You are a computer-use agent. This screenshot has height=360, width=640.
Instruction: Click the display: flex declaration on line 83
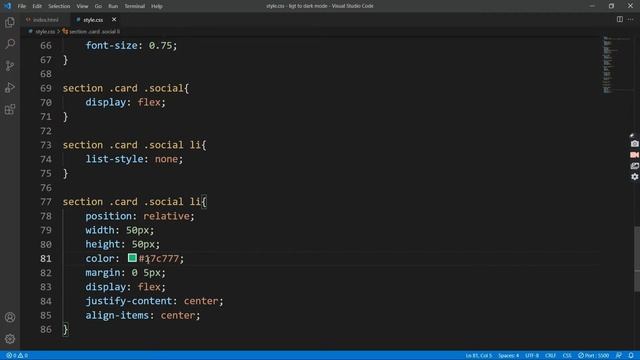point(125,287)
